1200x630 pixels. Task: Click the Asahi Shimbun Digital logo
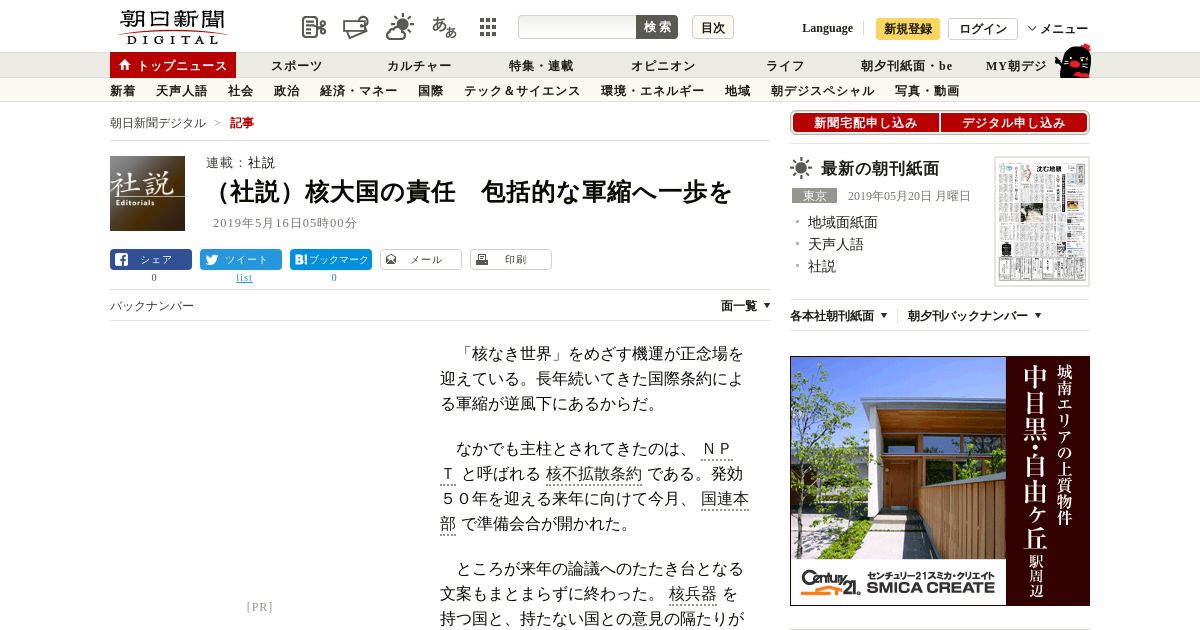[172, 27]
